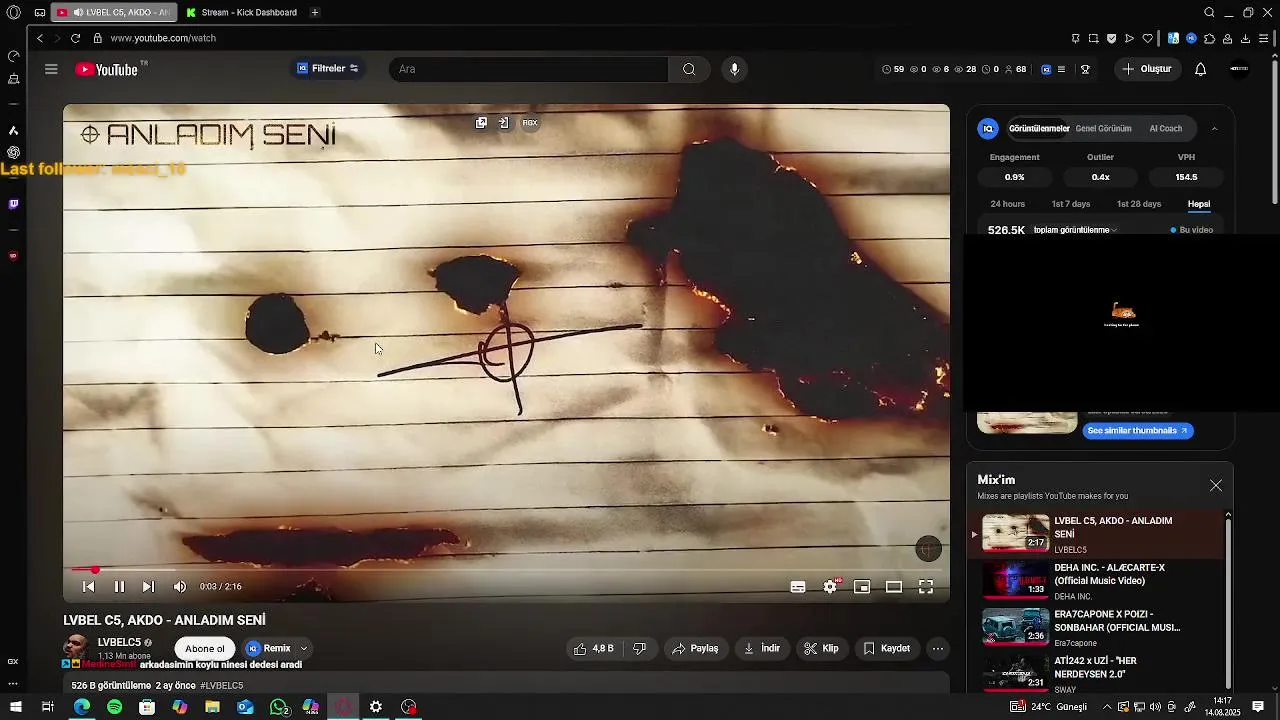This screenshot has height=720, width=1280.
Task: Pop out video with the overlay icon
Action: coord(481,123)
